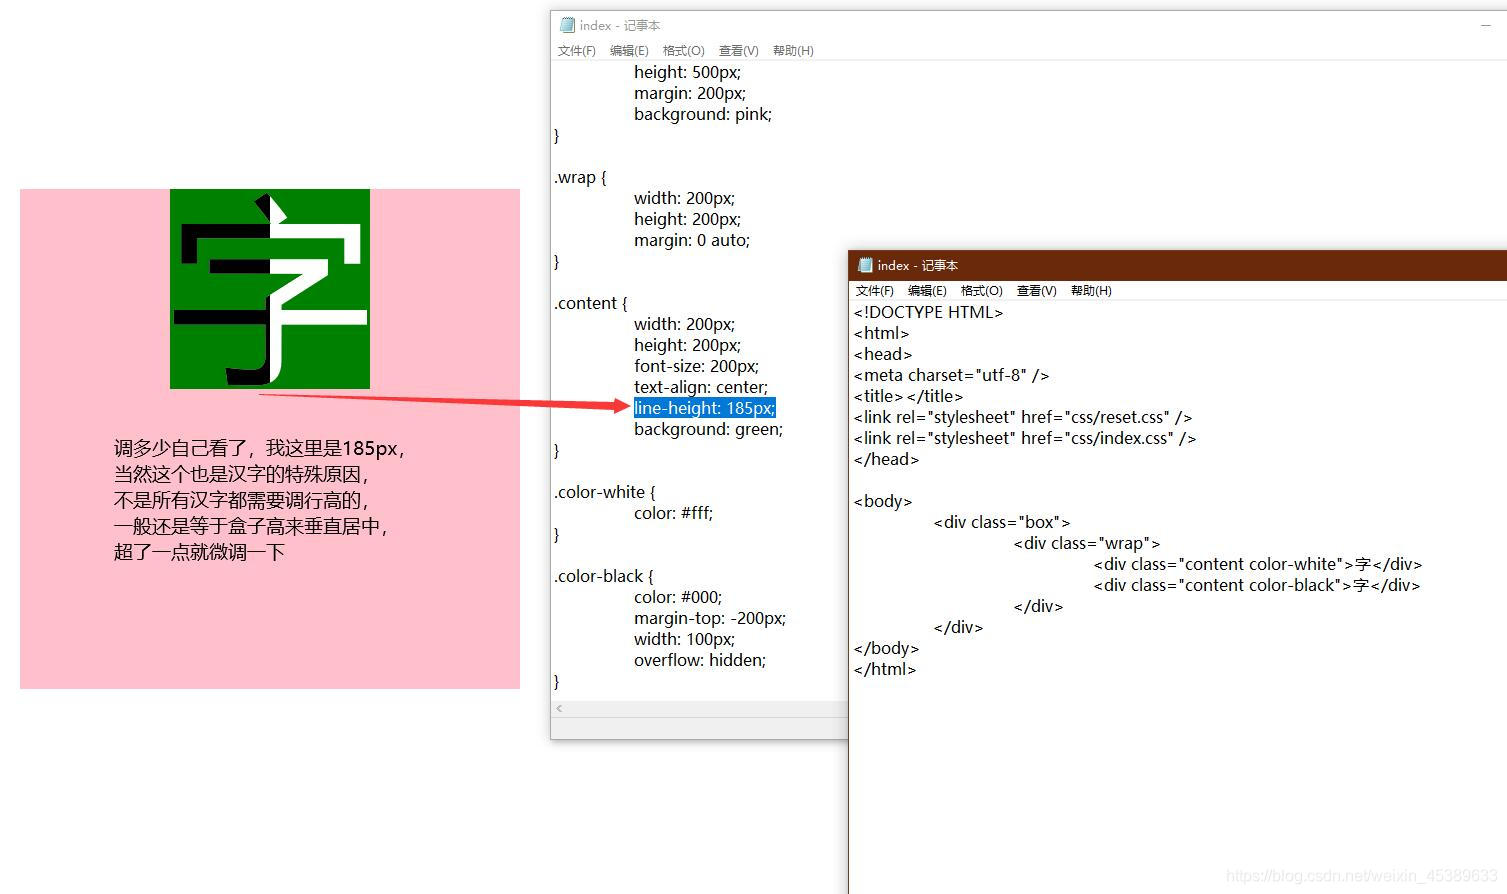
Task: Click Notepad icon in the CSS window title bar
Action: (567, 25)
